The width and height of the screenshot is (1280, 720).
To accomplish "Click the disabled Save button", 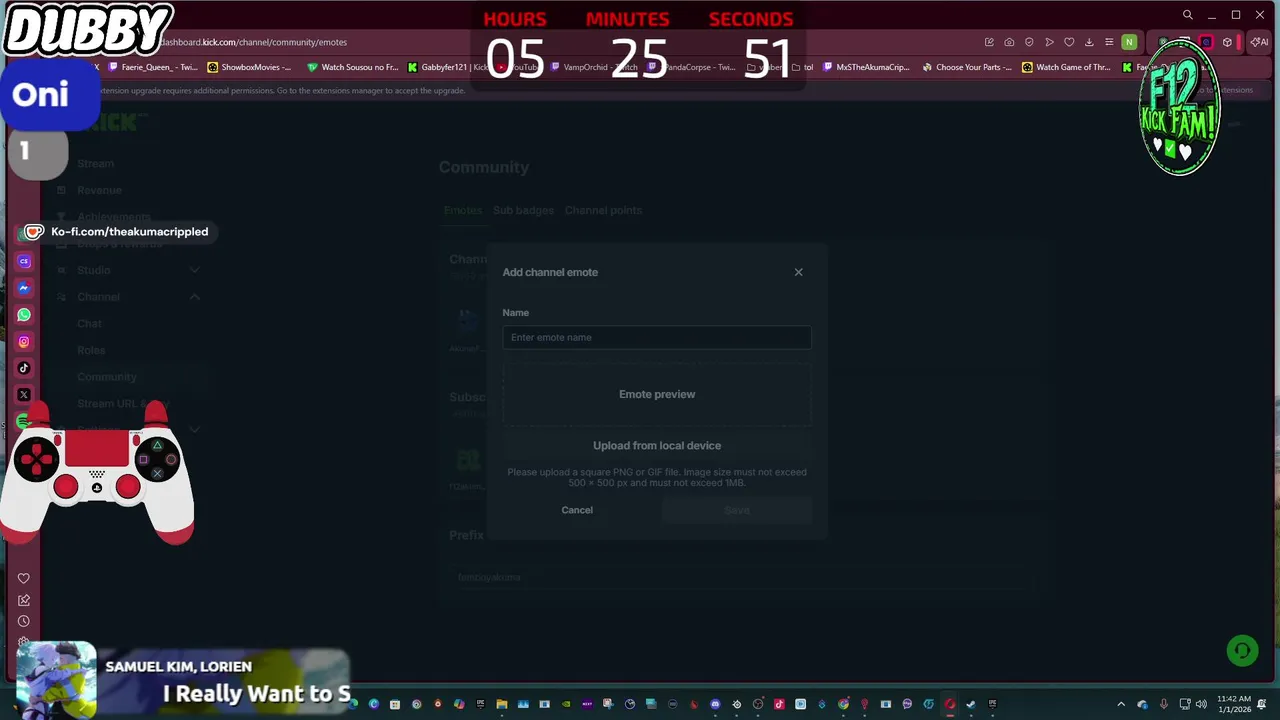I will (737, 510).
